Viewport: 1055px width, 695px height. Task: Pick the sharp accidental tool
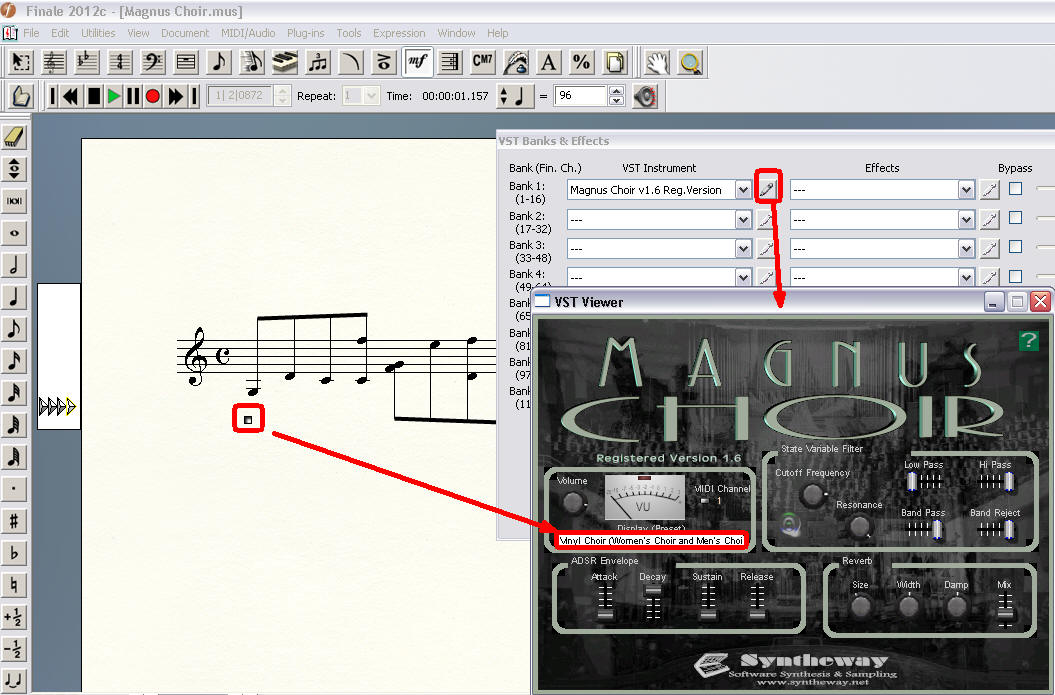[x=14, y=521]
